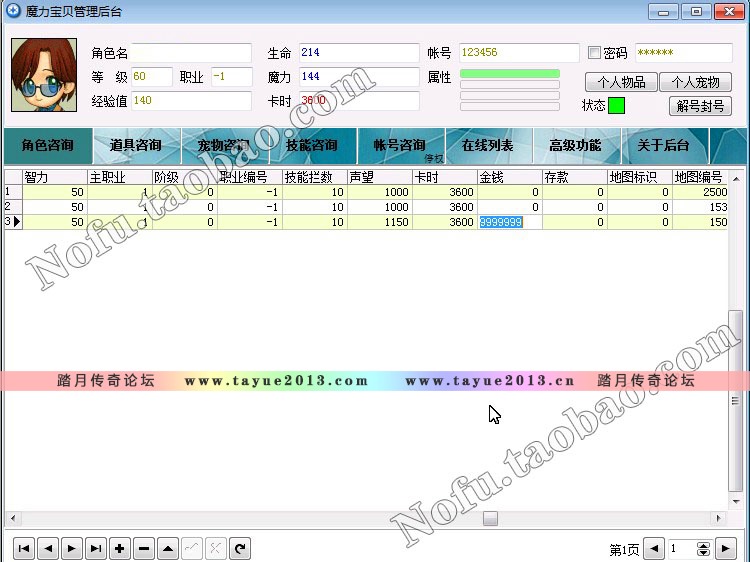Click the edit record triangle button
Screen dimensions: 750x562
pyautogui.click(x=168, y=548)
